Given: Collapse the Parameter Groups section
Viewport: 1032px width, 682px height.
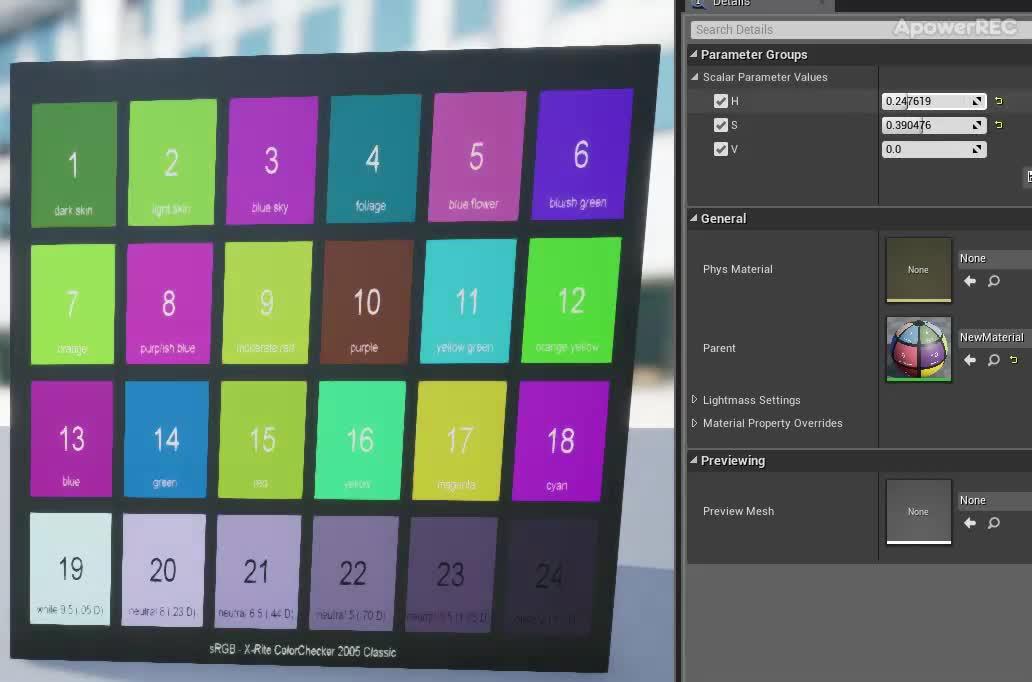Looking at the screenshot, I should tap(694, 54).
